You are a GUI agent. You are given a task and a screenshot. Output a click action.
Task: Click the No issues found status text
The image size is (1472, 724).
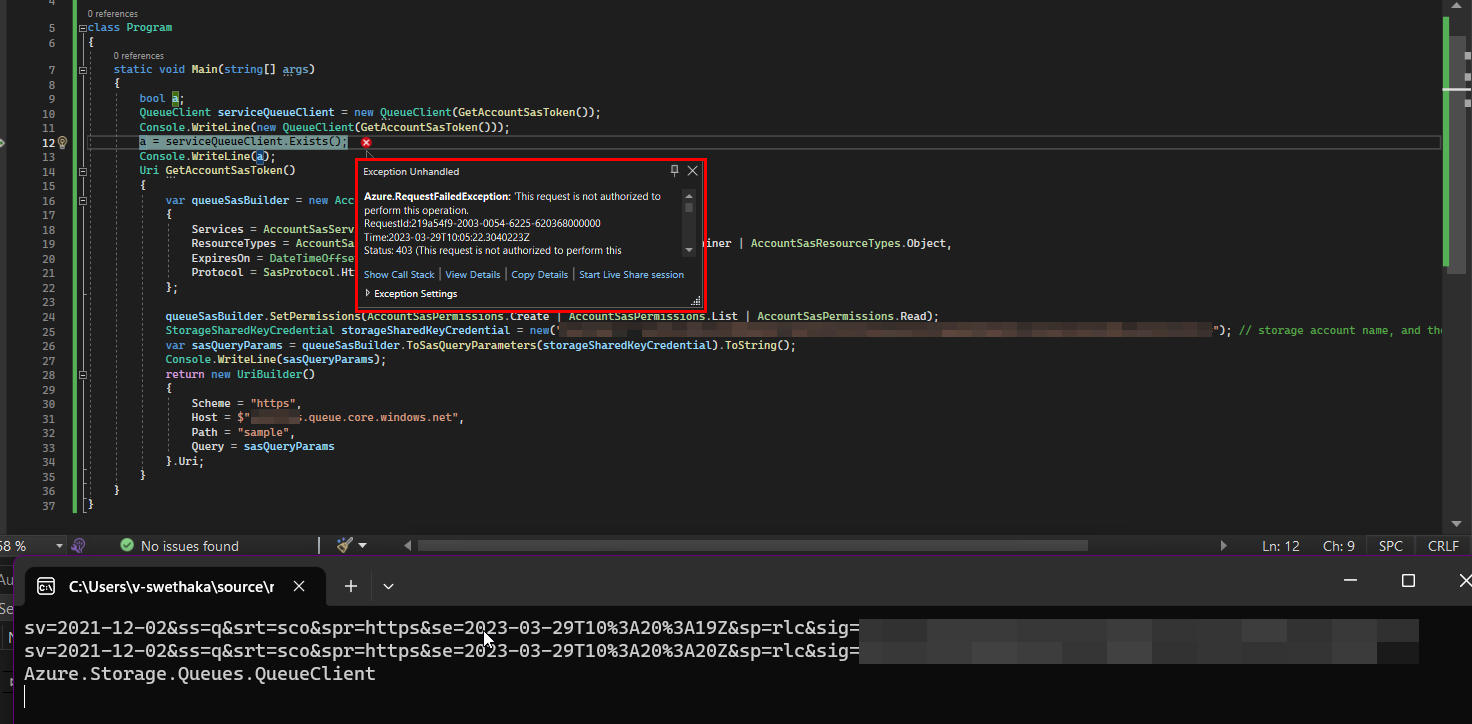point(190,546)
